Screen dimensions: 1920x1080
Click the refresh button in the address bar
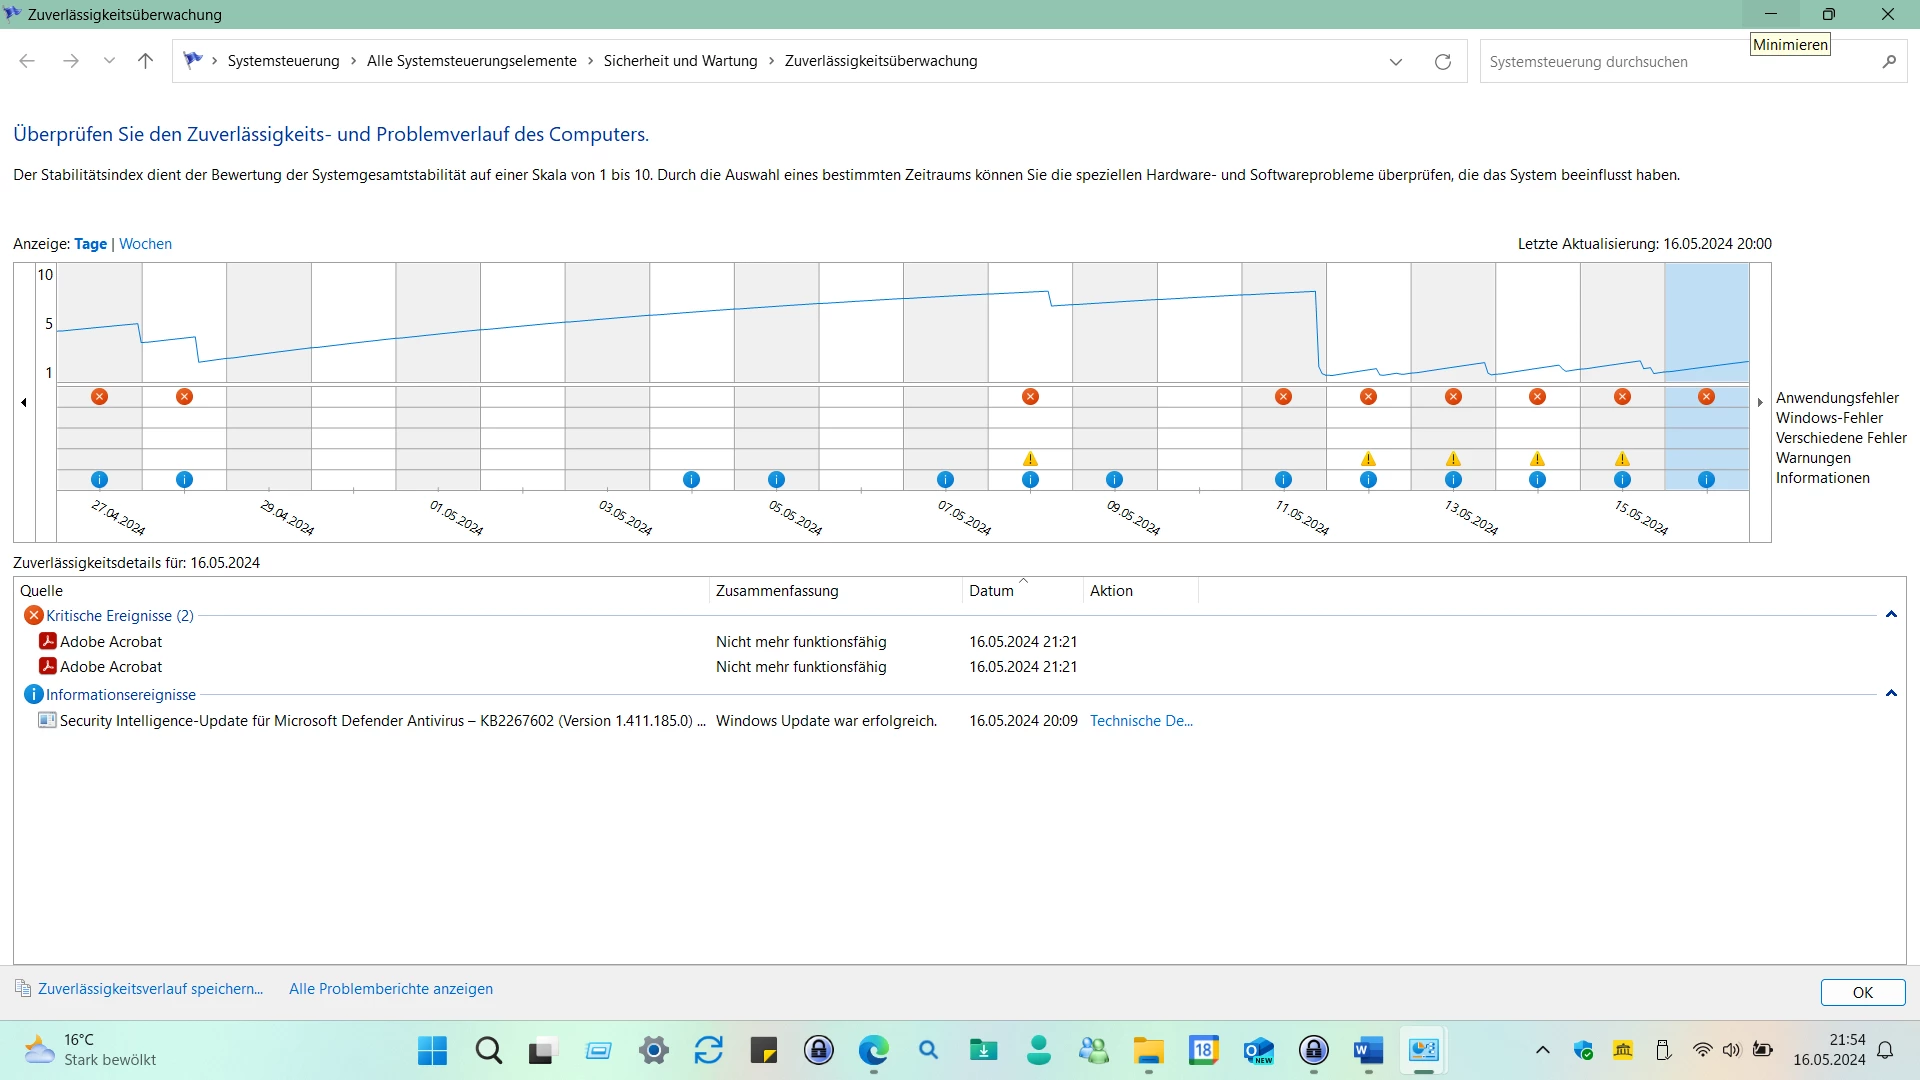coord(1442,62)
